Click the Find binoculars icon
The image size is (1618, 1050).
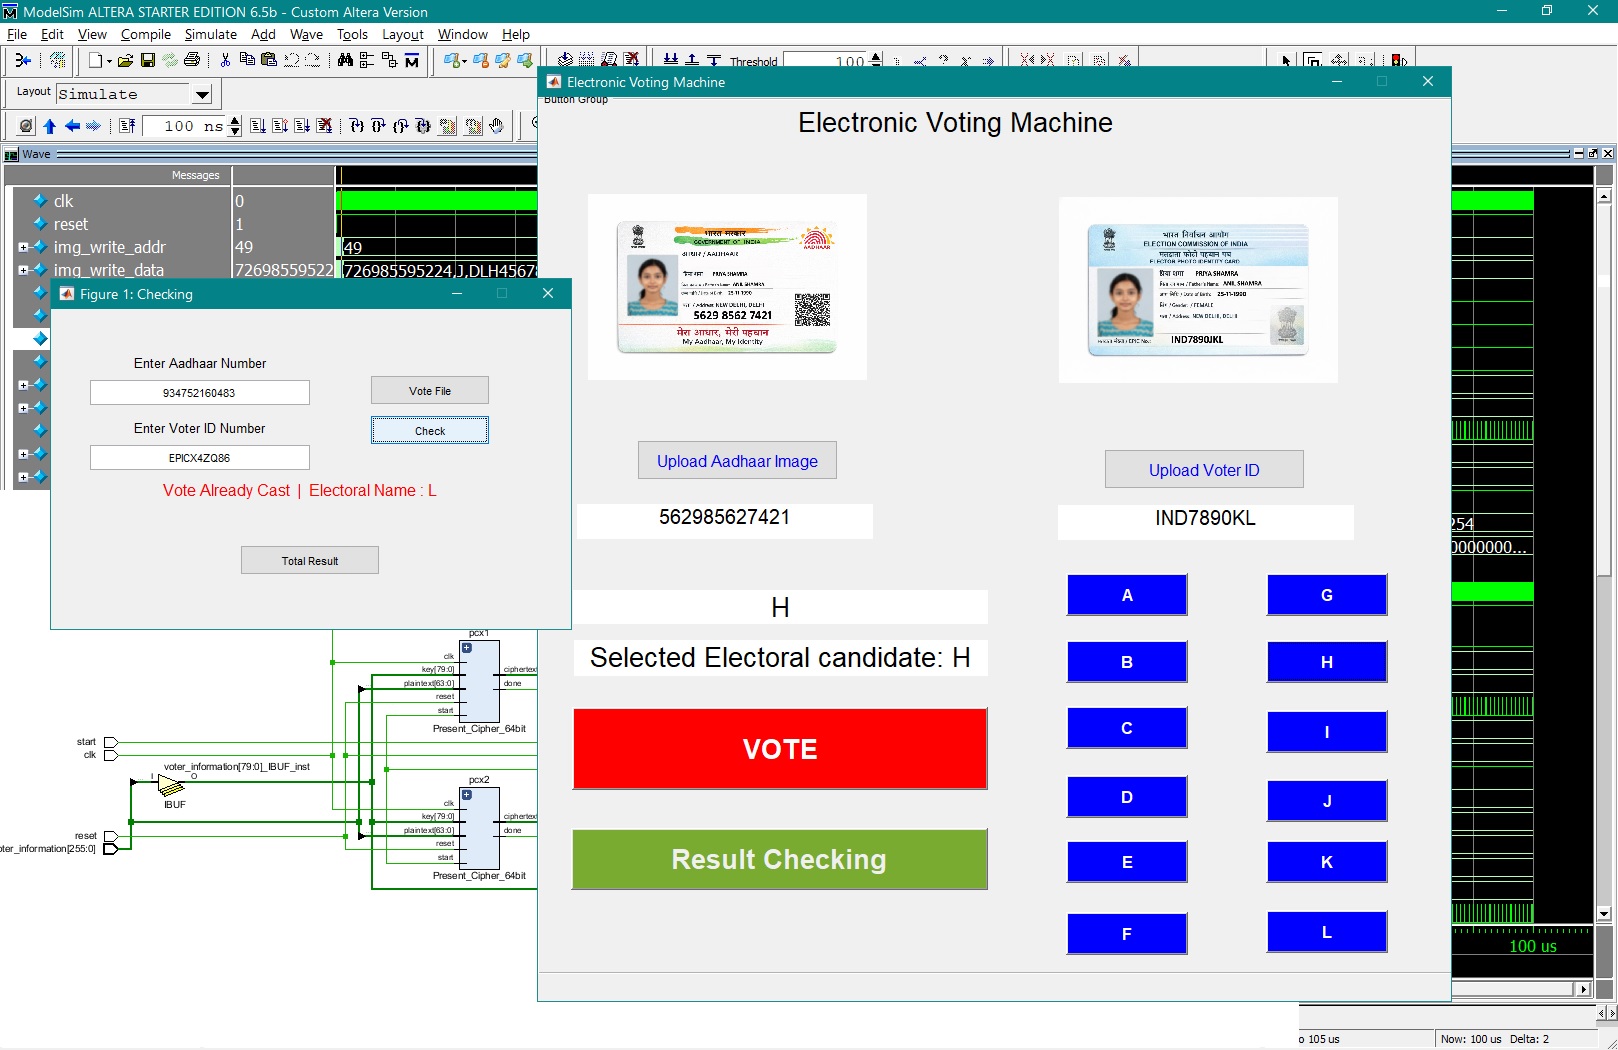[x=345, y=61]
